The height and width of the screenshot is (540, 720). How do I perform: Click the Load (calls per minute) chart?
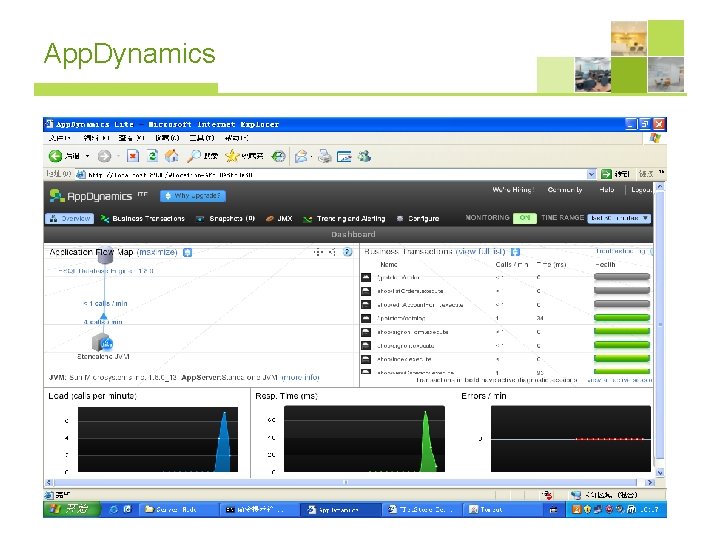tap(158, 439)
